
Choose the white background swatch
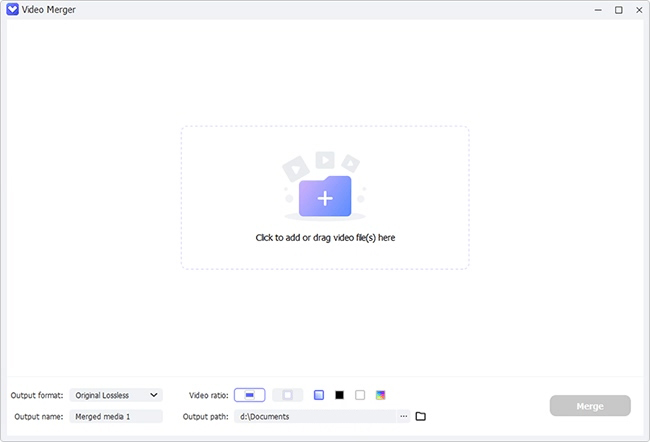pyautogui.click(x=360, y=395)
